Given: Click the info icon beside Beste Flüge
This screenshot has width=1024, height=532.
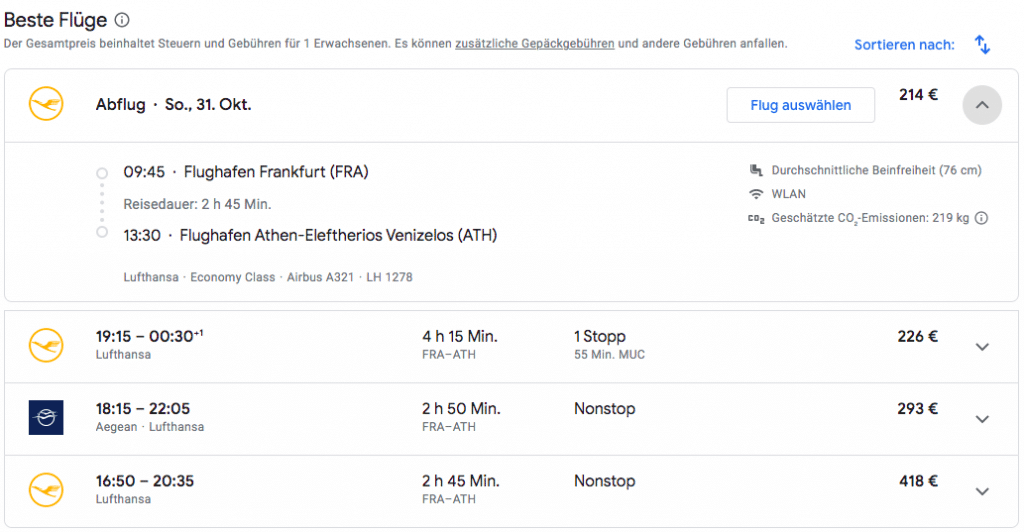Looking at the screenshot, I should 122,20.
